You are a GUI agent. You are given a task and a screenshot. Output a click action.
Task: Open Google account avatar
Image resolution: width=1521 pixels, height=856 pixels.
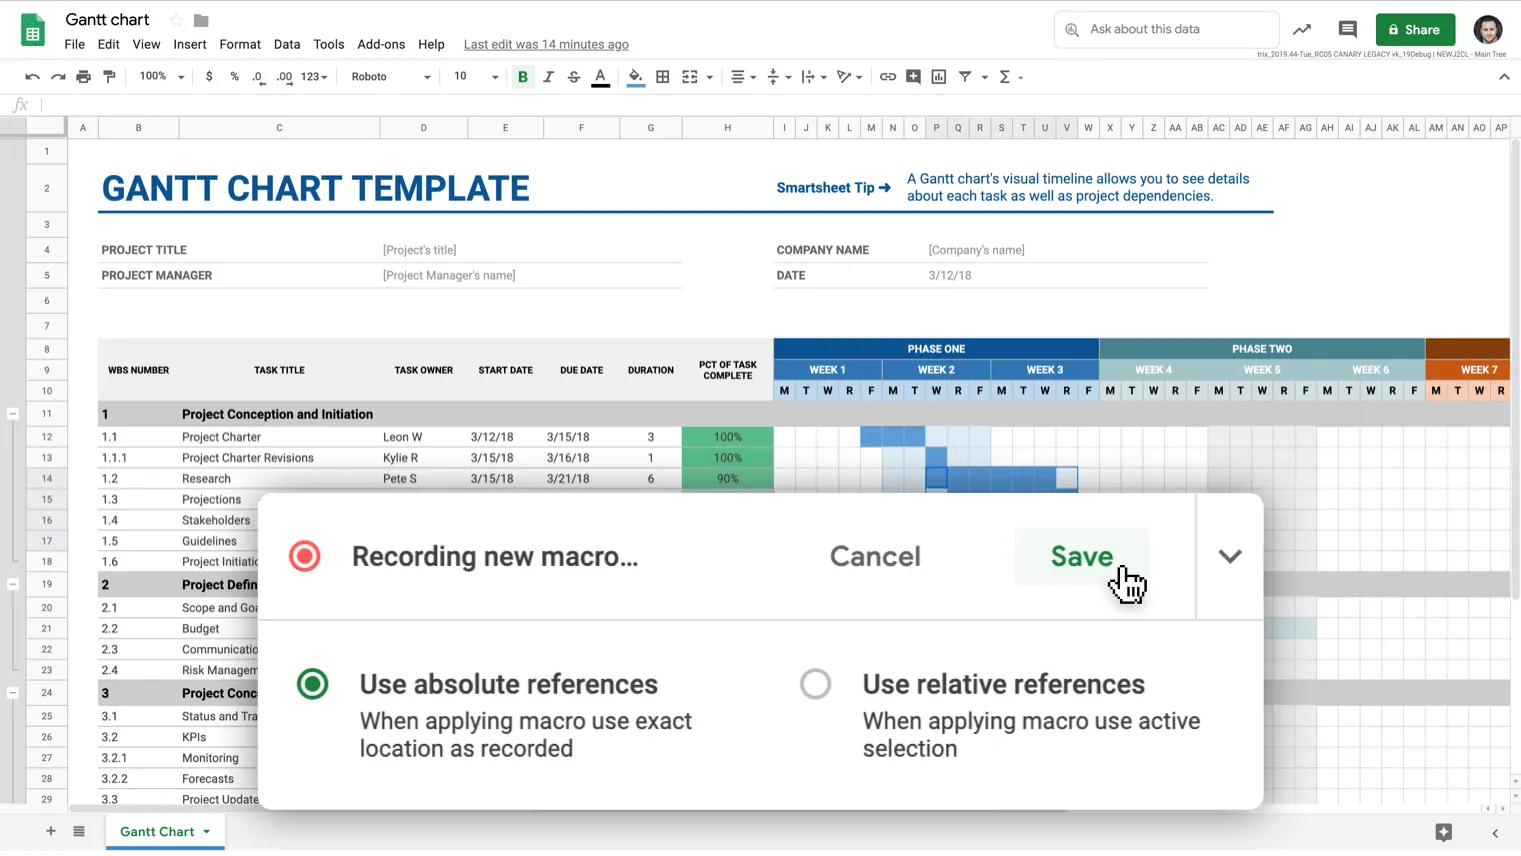coord(1488,30)
